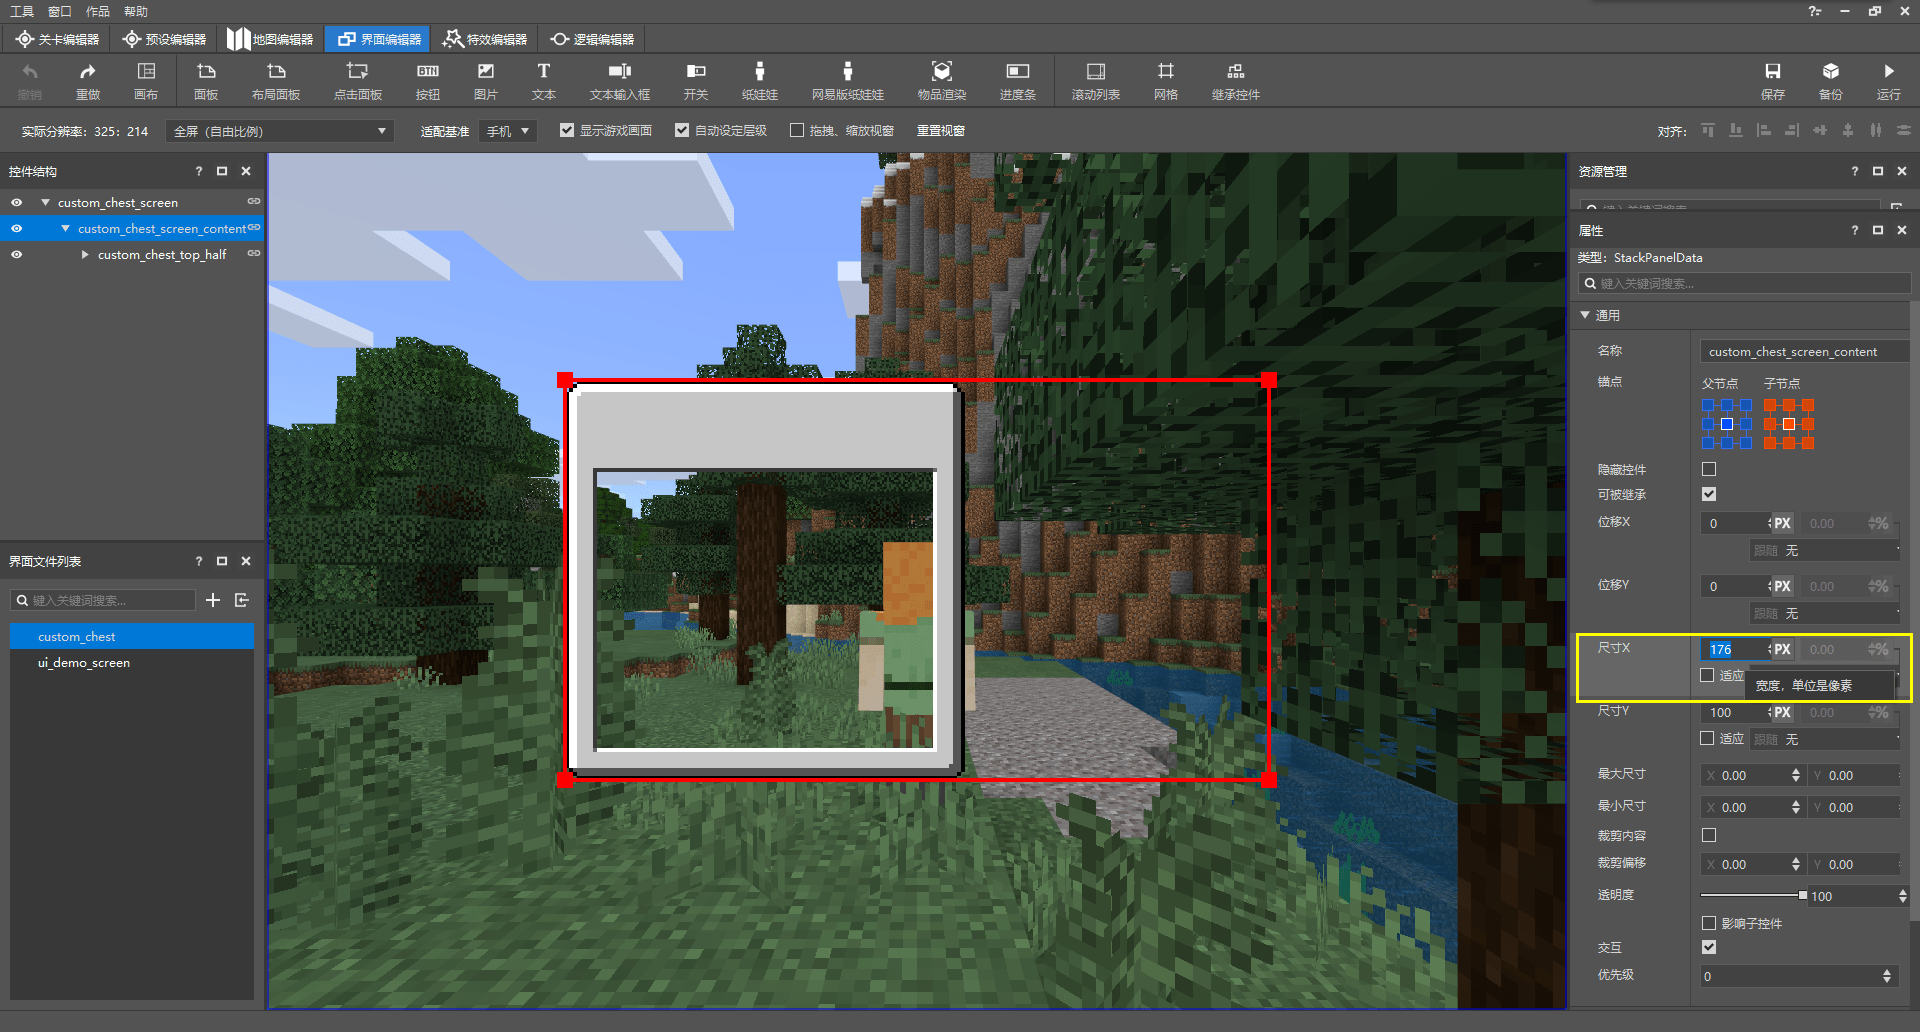Check the 影响子控件 checkbox
The height and width of the screenshot is (1032, 1920).
tap(1709, 923)
